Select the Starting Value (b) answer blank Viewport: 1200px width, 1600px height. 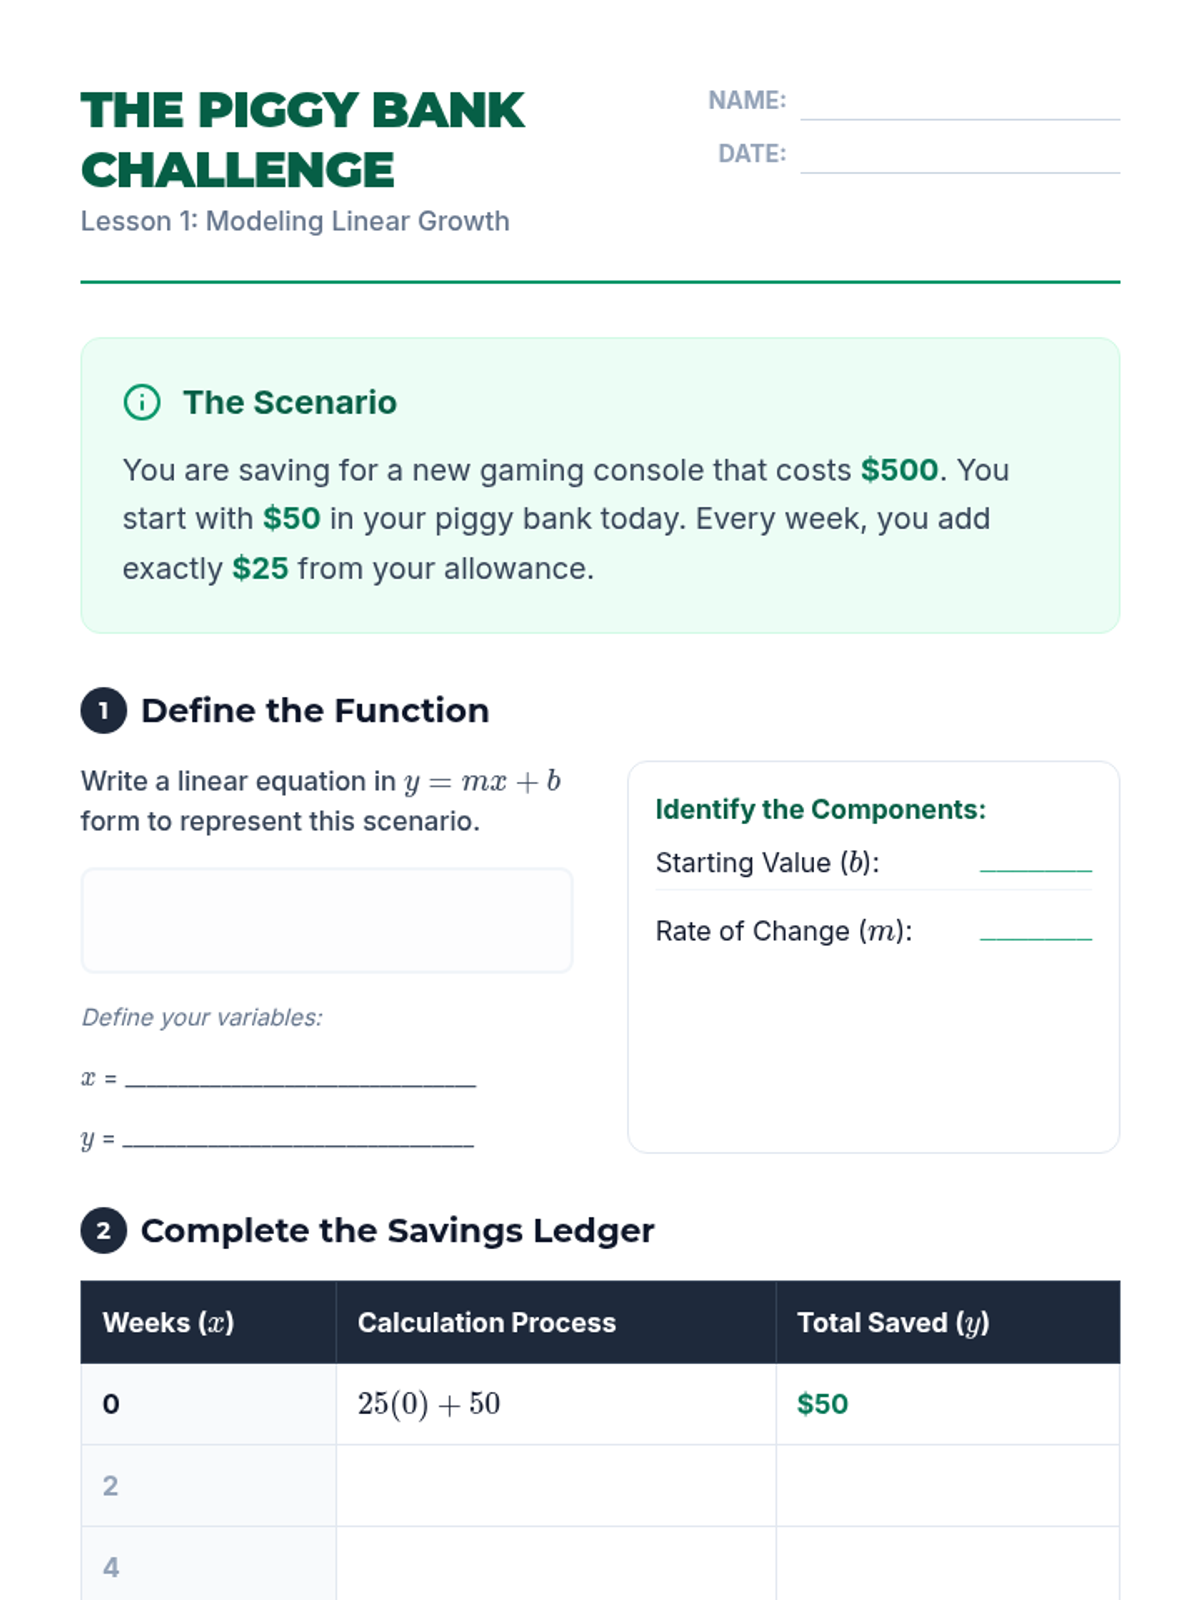[1035, 862]
